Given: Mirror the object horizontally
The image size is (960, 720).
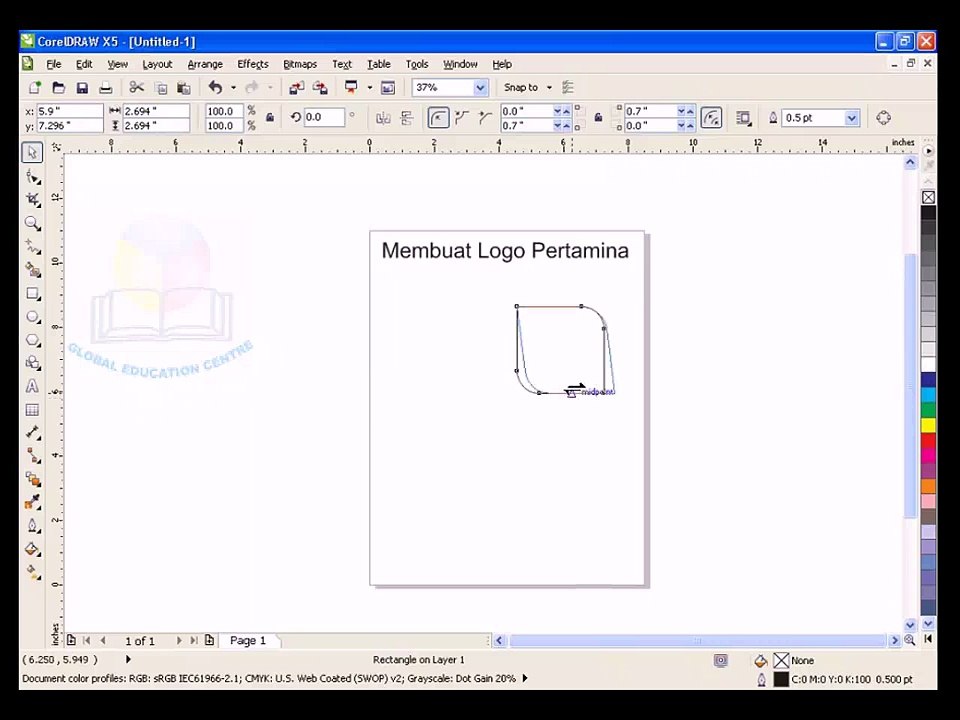Looking at the screenshot, I should (383, 118).
